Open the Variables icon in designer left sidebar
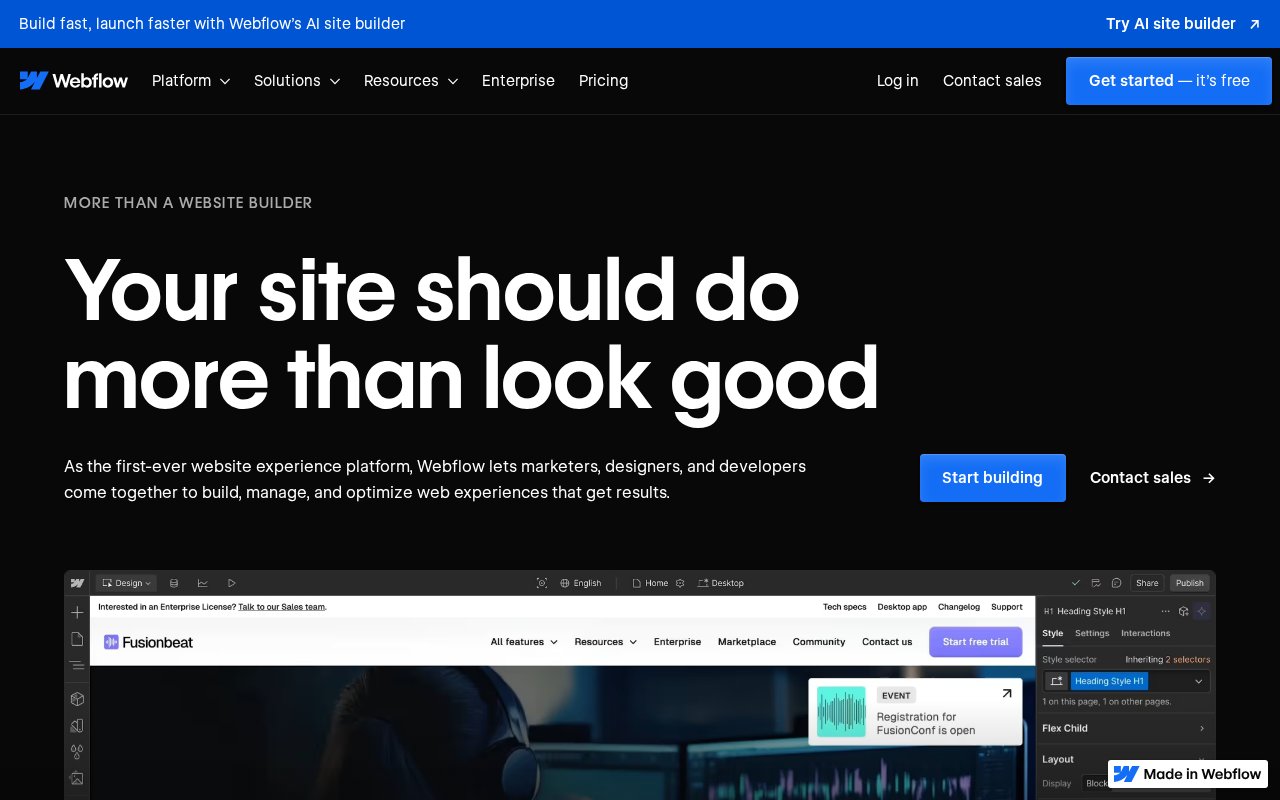 click(x=77, y=726)
